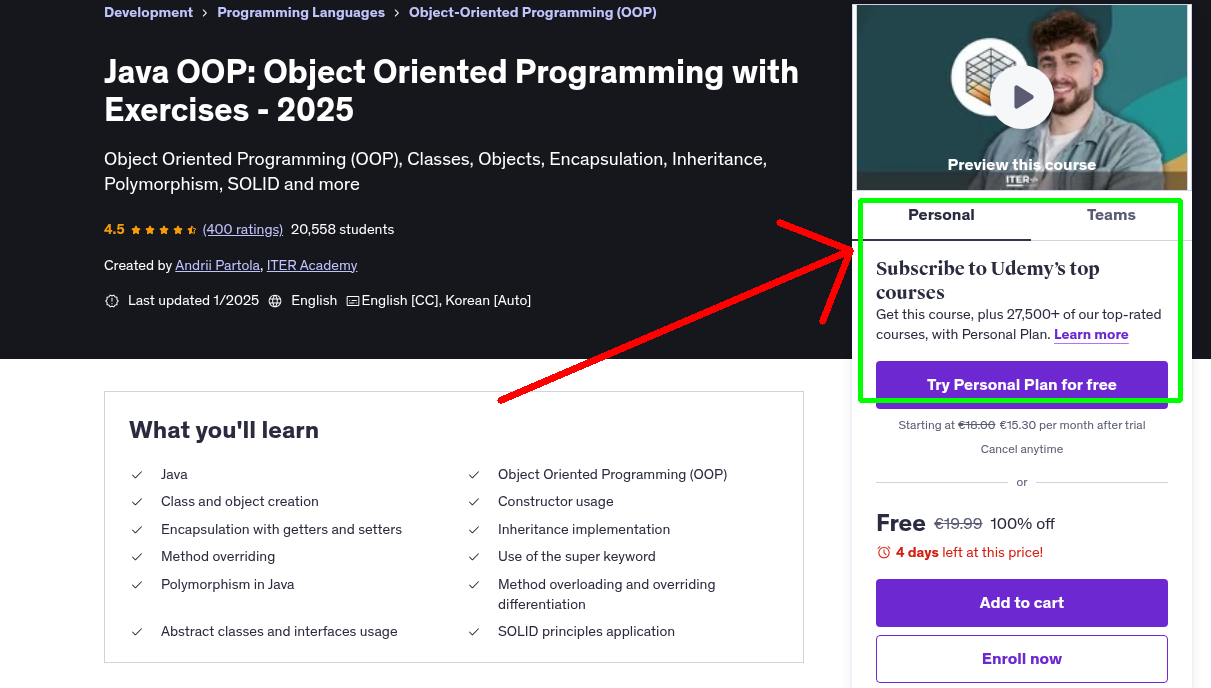Viewport: 1211px width, 688px height.
Task: Open the Development breadcrumb link
Action: (148, 13)
